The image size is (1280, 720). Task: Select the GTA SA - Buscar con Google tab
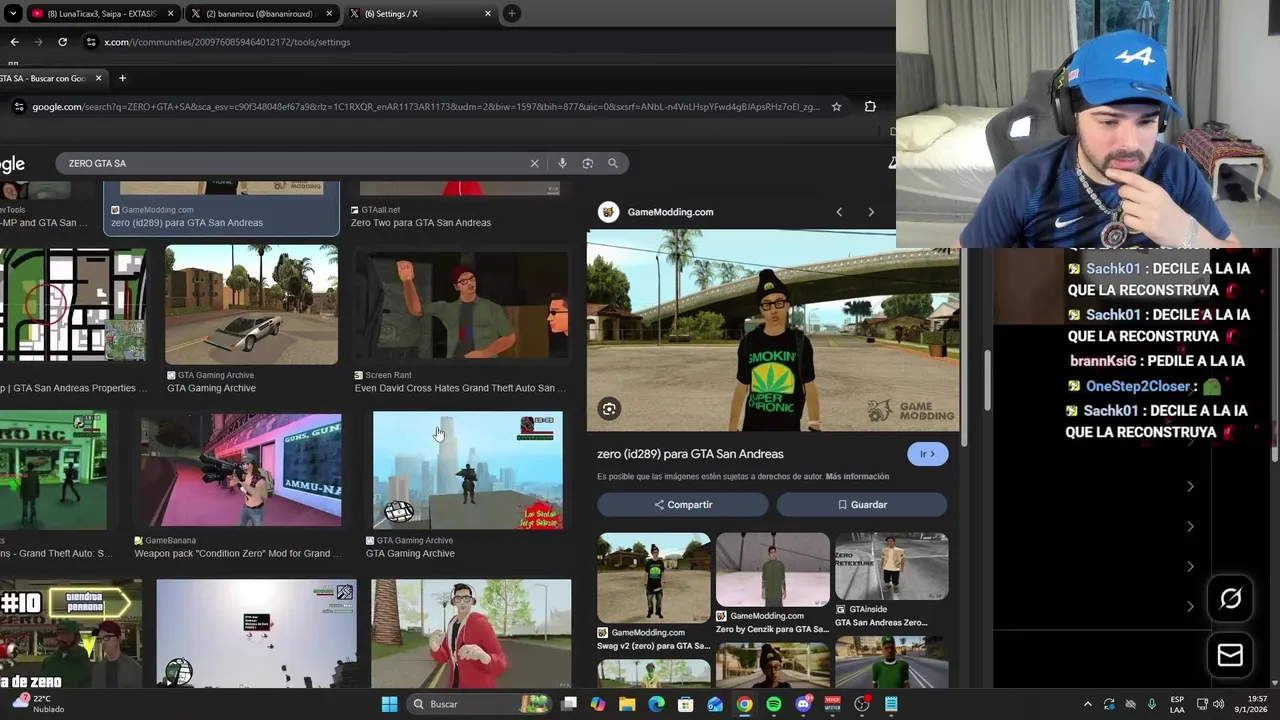[x=53, y=78]
